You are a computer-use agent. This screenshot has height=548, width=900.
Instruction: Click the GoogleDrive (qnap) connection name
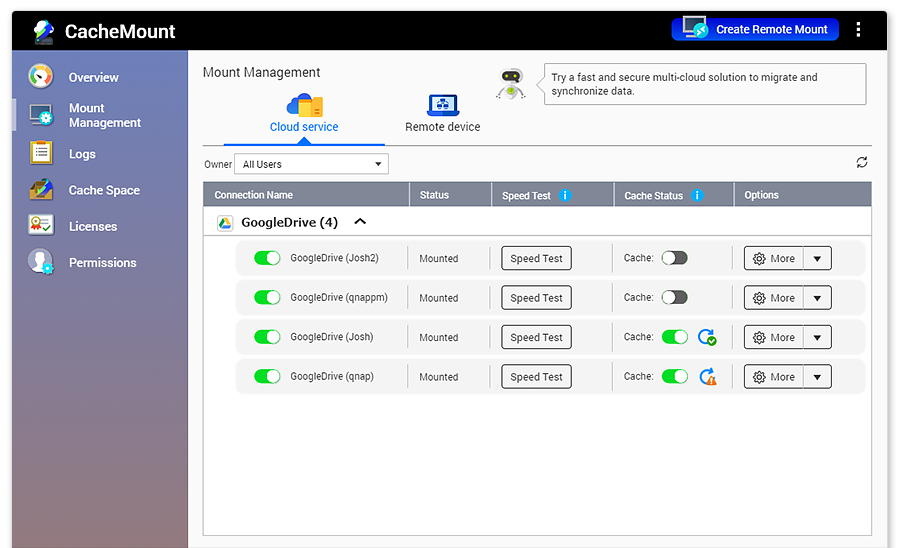332,376
